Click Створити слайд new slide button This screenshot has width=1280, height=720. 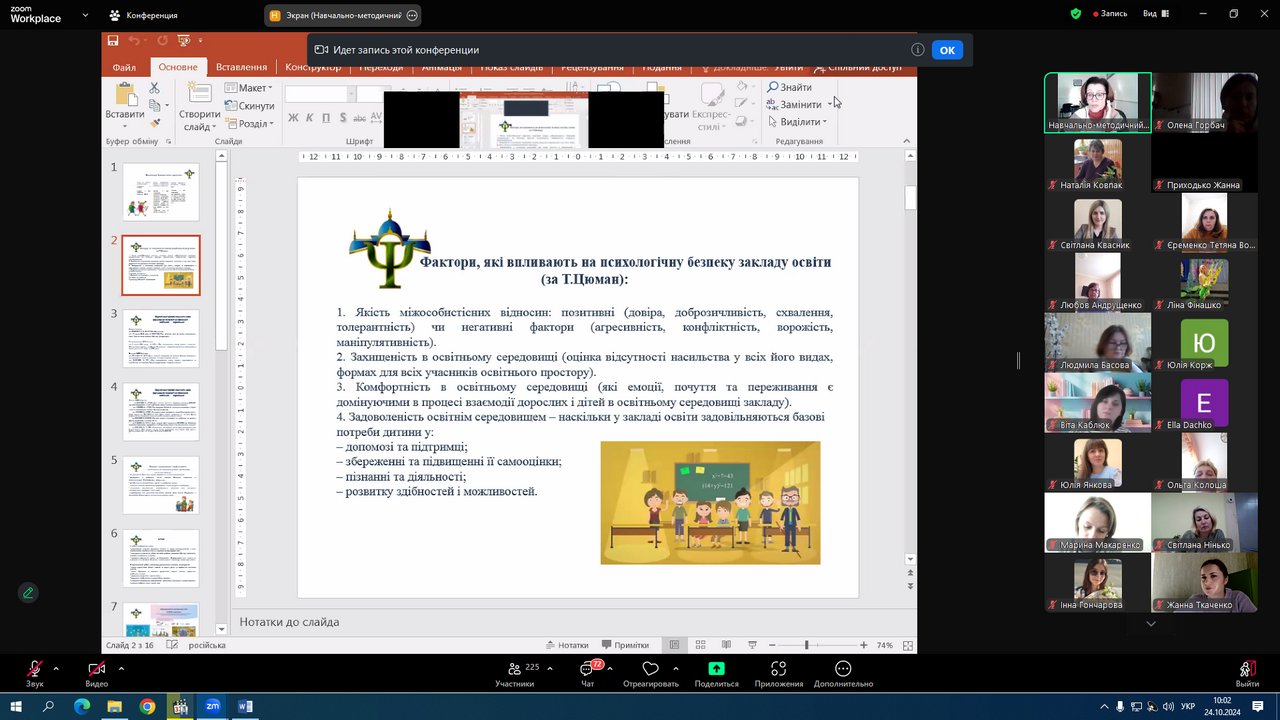(x=200, y=107)
